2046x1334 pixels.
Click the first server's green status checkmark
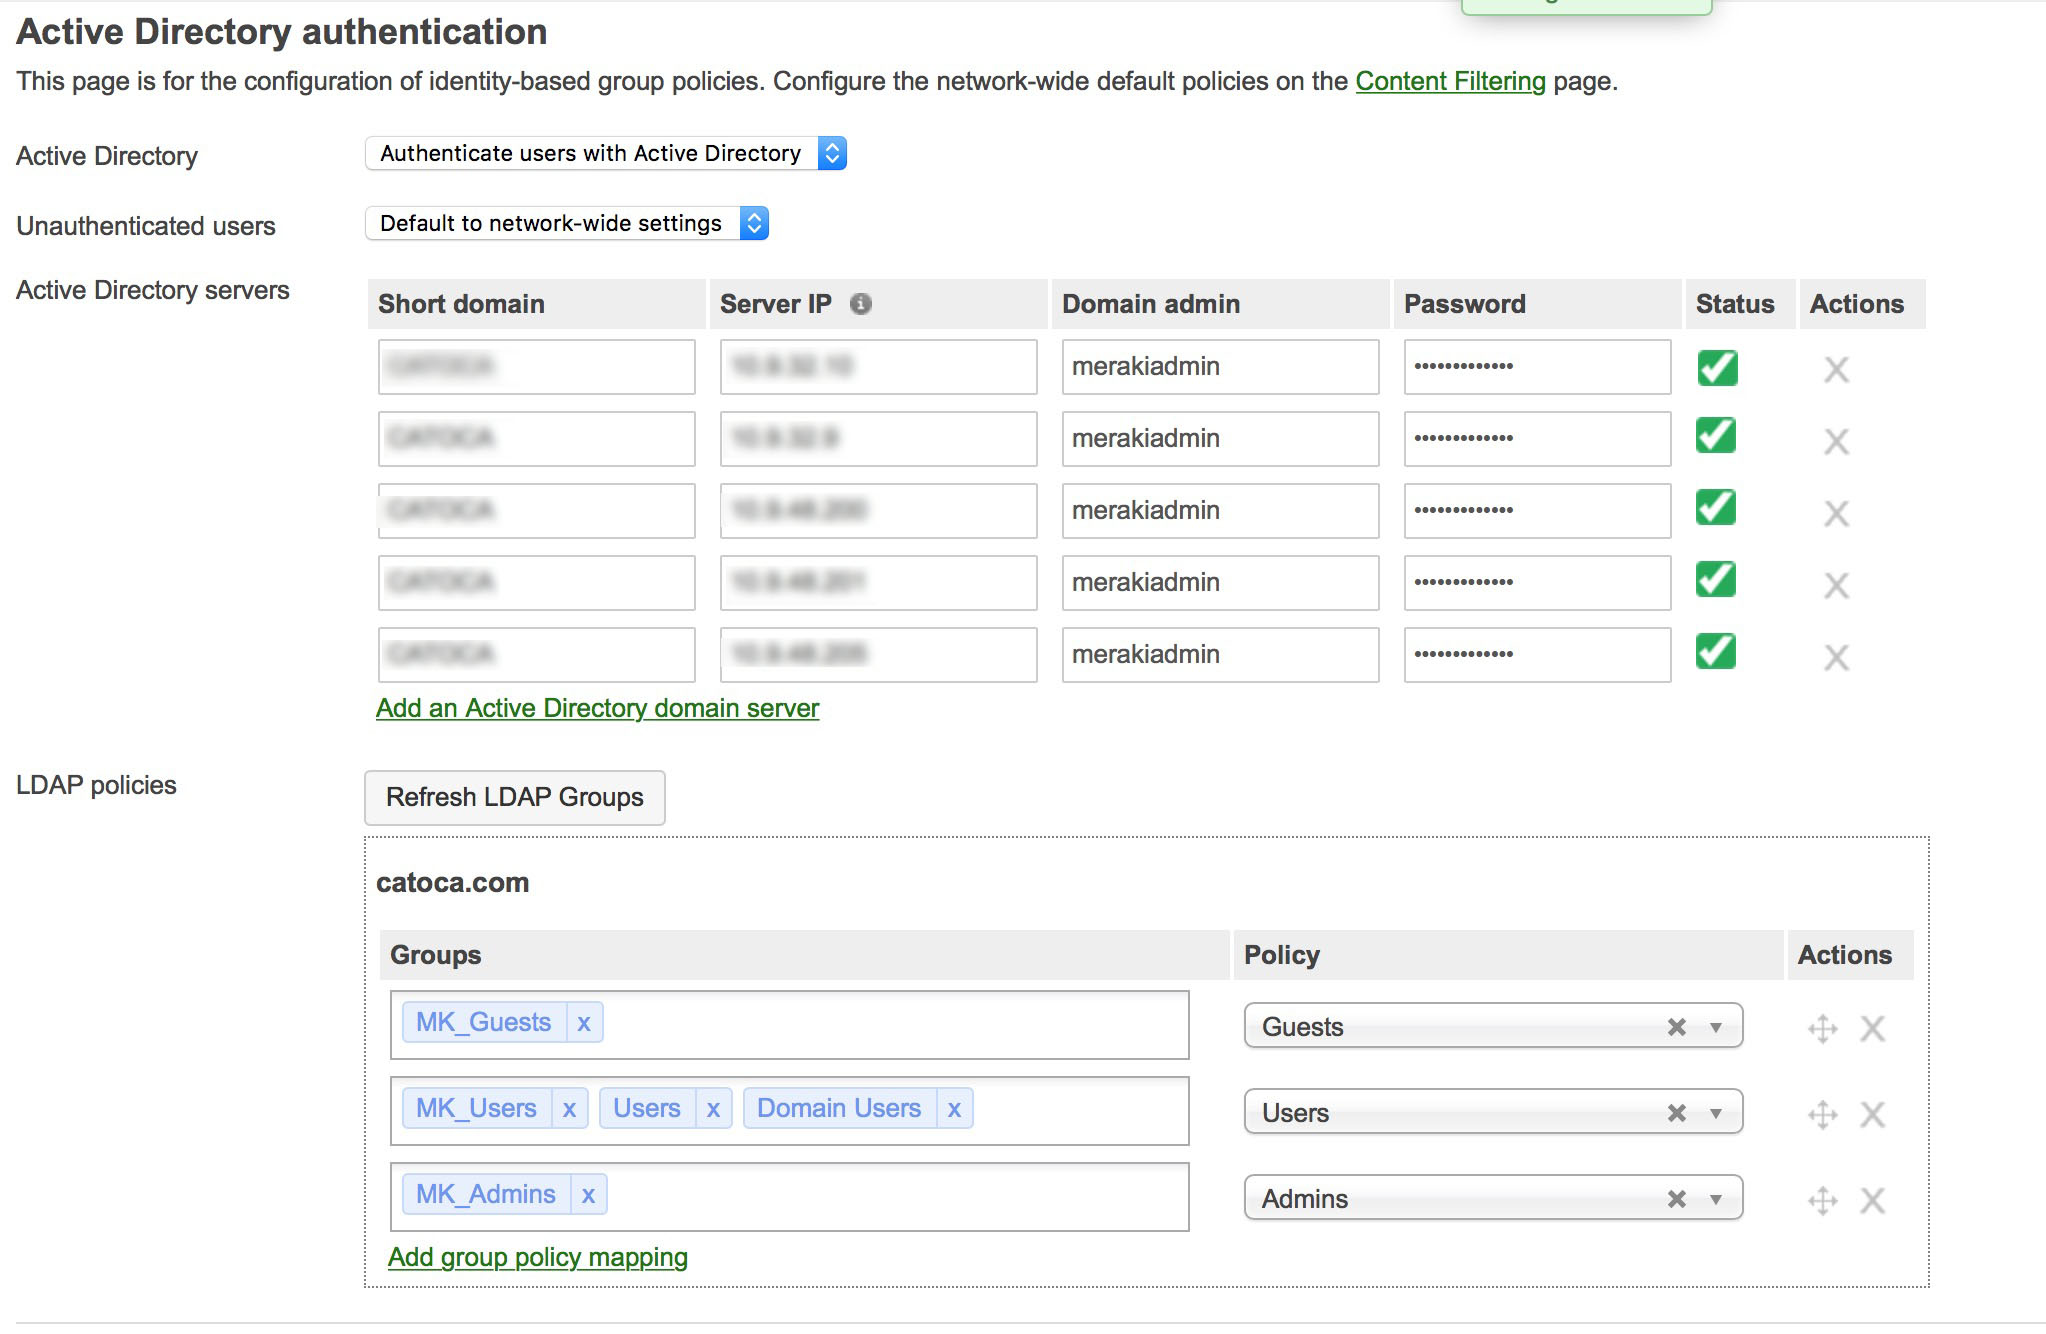click(1717, 367)
